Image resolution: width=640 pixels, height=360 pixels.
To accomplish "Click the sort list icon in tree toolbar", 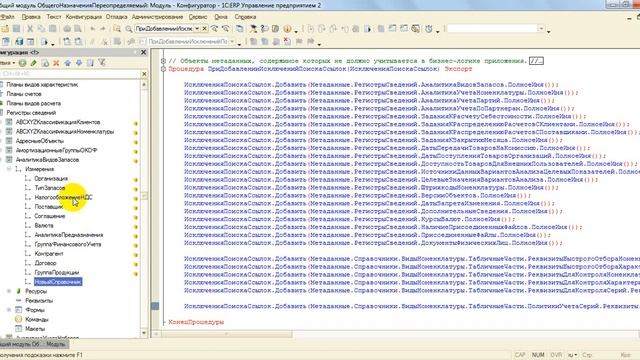I will (x=90, y=63).
